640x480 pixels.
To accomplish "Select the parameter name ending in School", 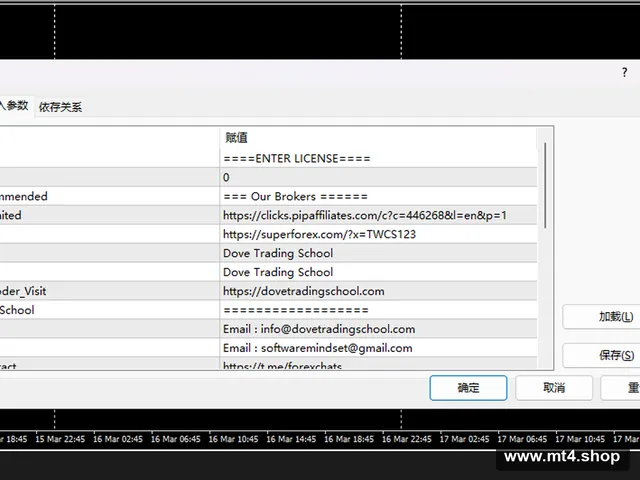I will (x=17, y=310).
